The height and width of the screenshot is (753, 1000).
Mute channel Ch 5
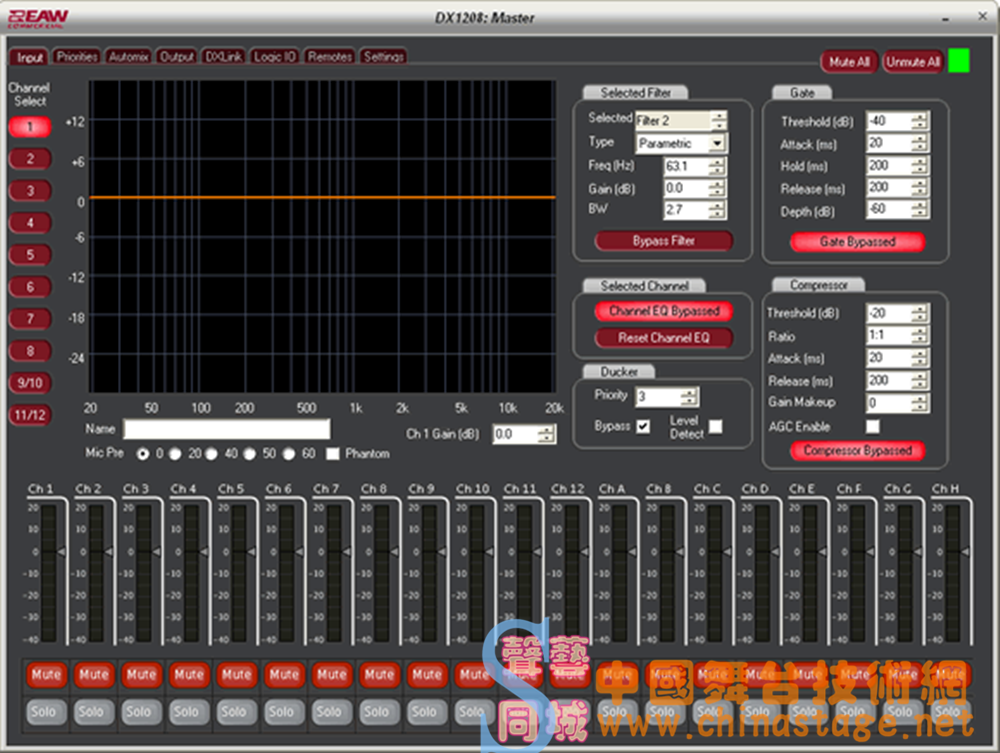click(x=236, y=675)
